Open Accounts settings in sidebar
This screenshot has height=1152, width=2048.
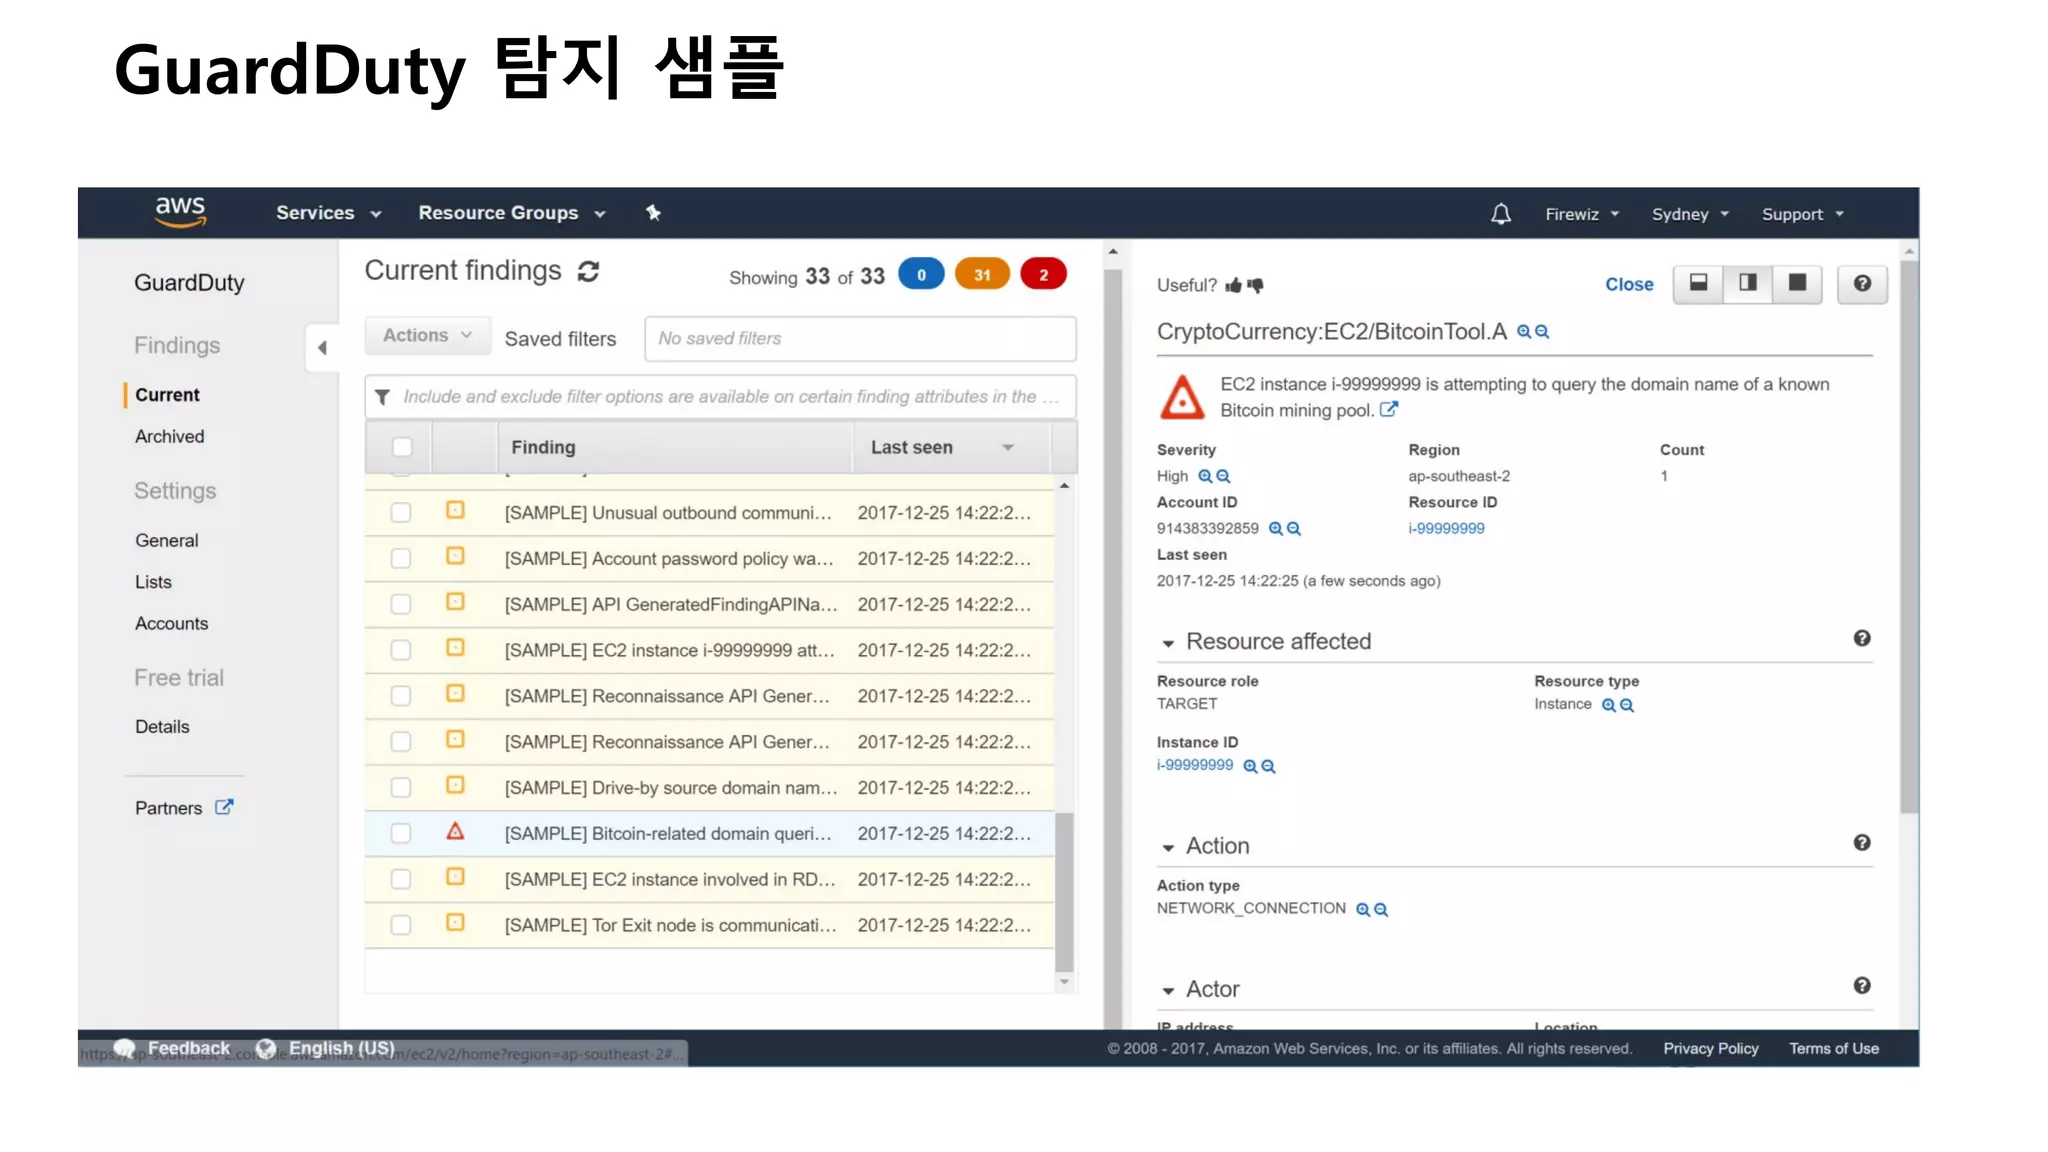tap(171, 623)
